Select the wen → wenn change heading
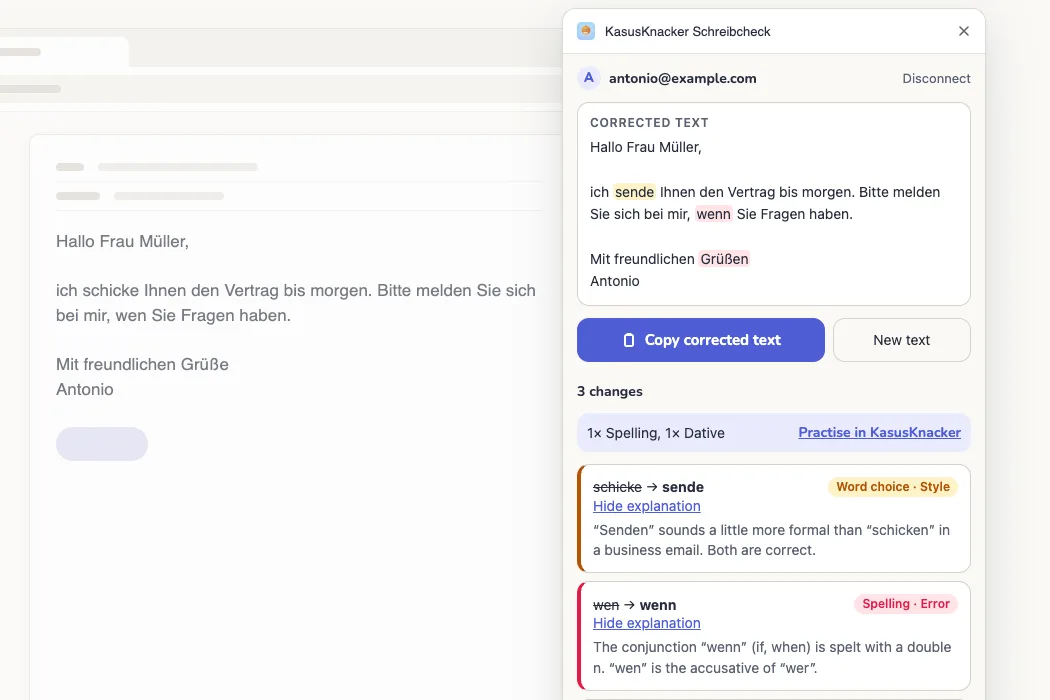Image resolution: width=1050 pixels, height=700 pixels. (x=634, y=605)
